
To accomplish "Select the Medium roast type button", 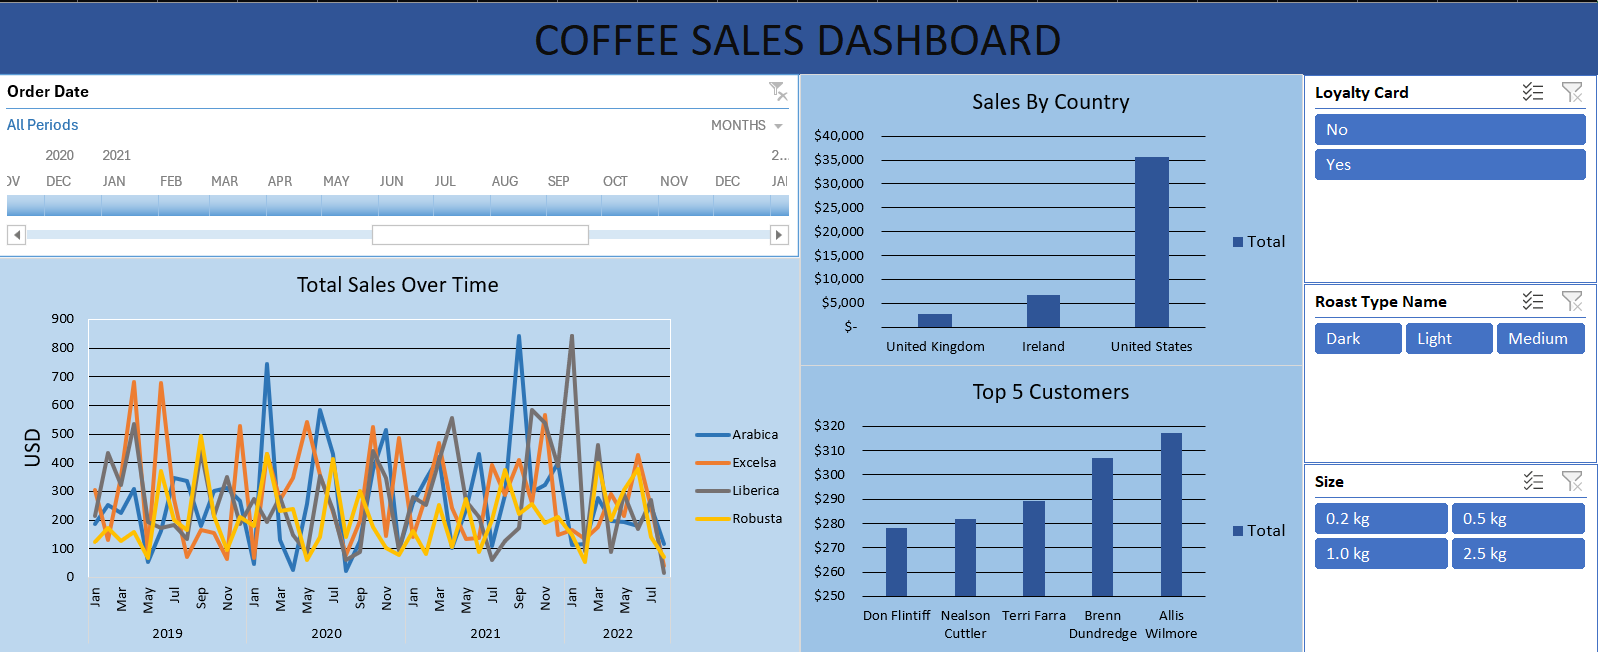I will pyautogui.click(x=1540, y=339).
